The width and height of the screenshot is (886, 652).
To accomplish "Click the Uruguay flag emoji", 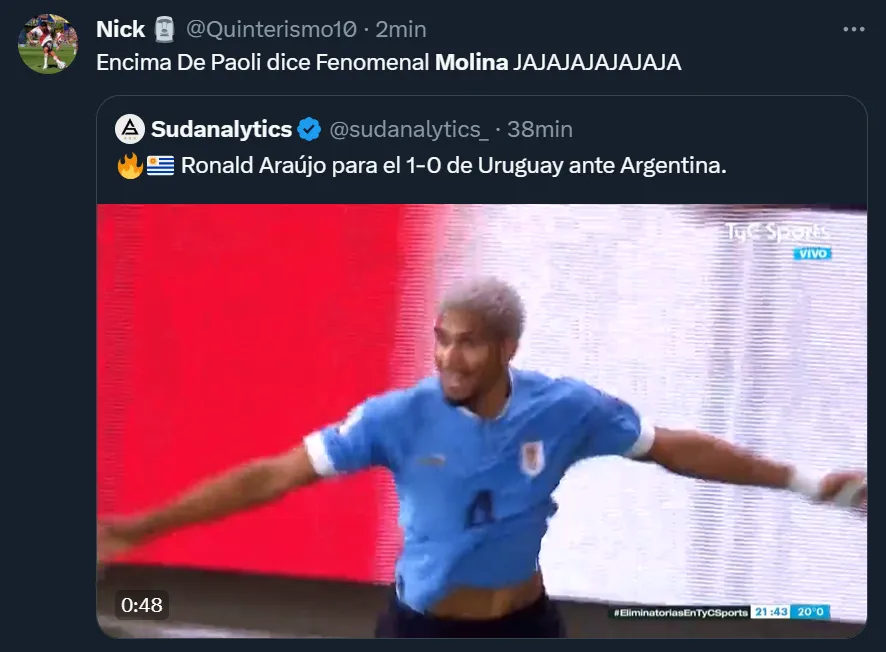I will (160, 166).
